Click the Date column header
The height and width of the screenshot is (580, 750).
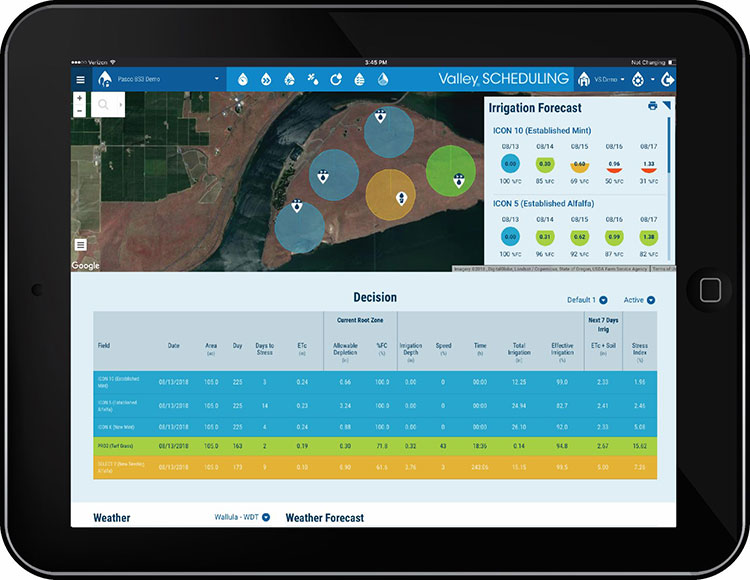pyautogui.click(x=174, y=345)
